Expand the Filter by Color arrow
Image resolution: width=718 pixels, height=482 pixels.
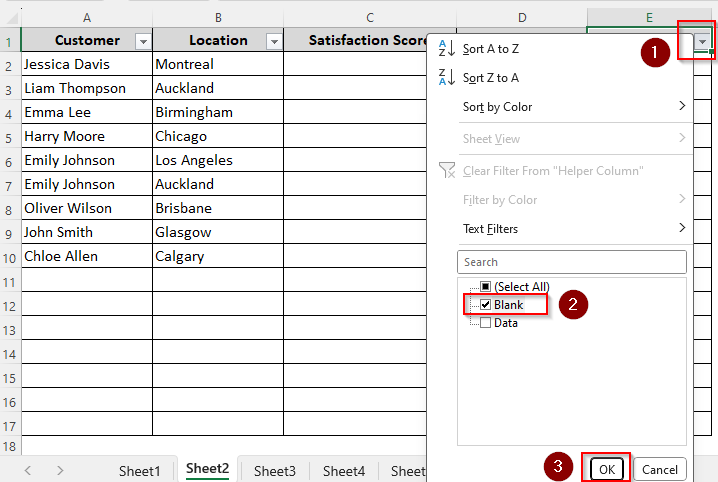[x=682, y=199]
